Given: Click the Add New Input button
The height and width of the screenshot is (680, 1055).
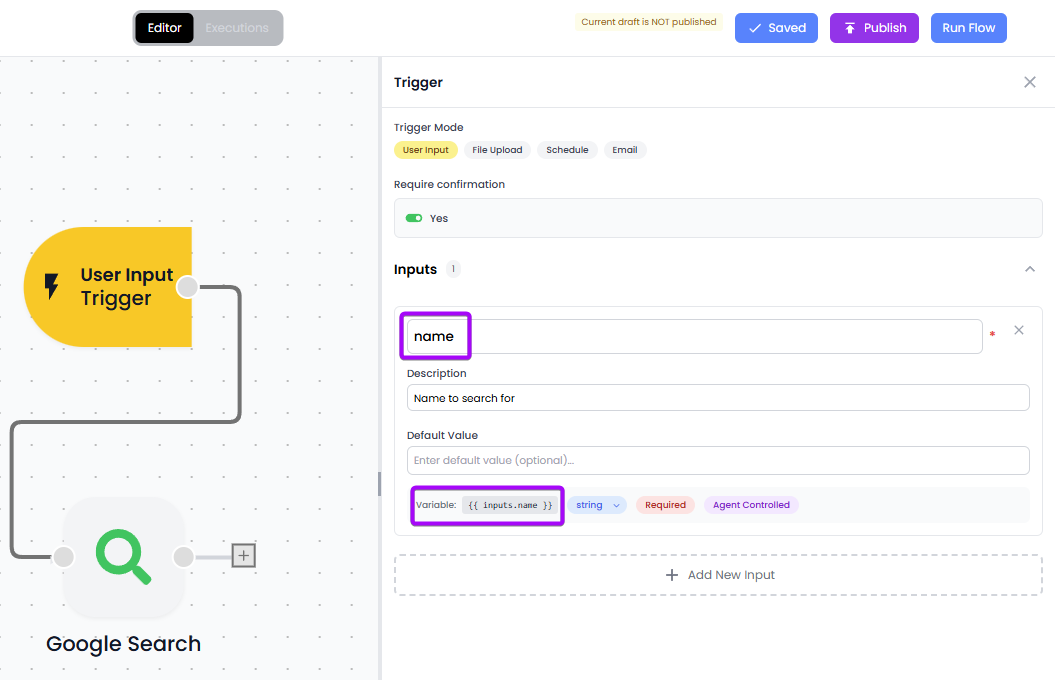Looking at the screenshot, I should (x=719, y=574).
